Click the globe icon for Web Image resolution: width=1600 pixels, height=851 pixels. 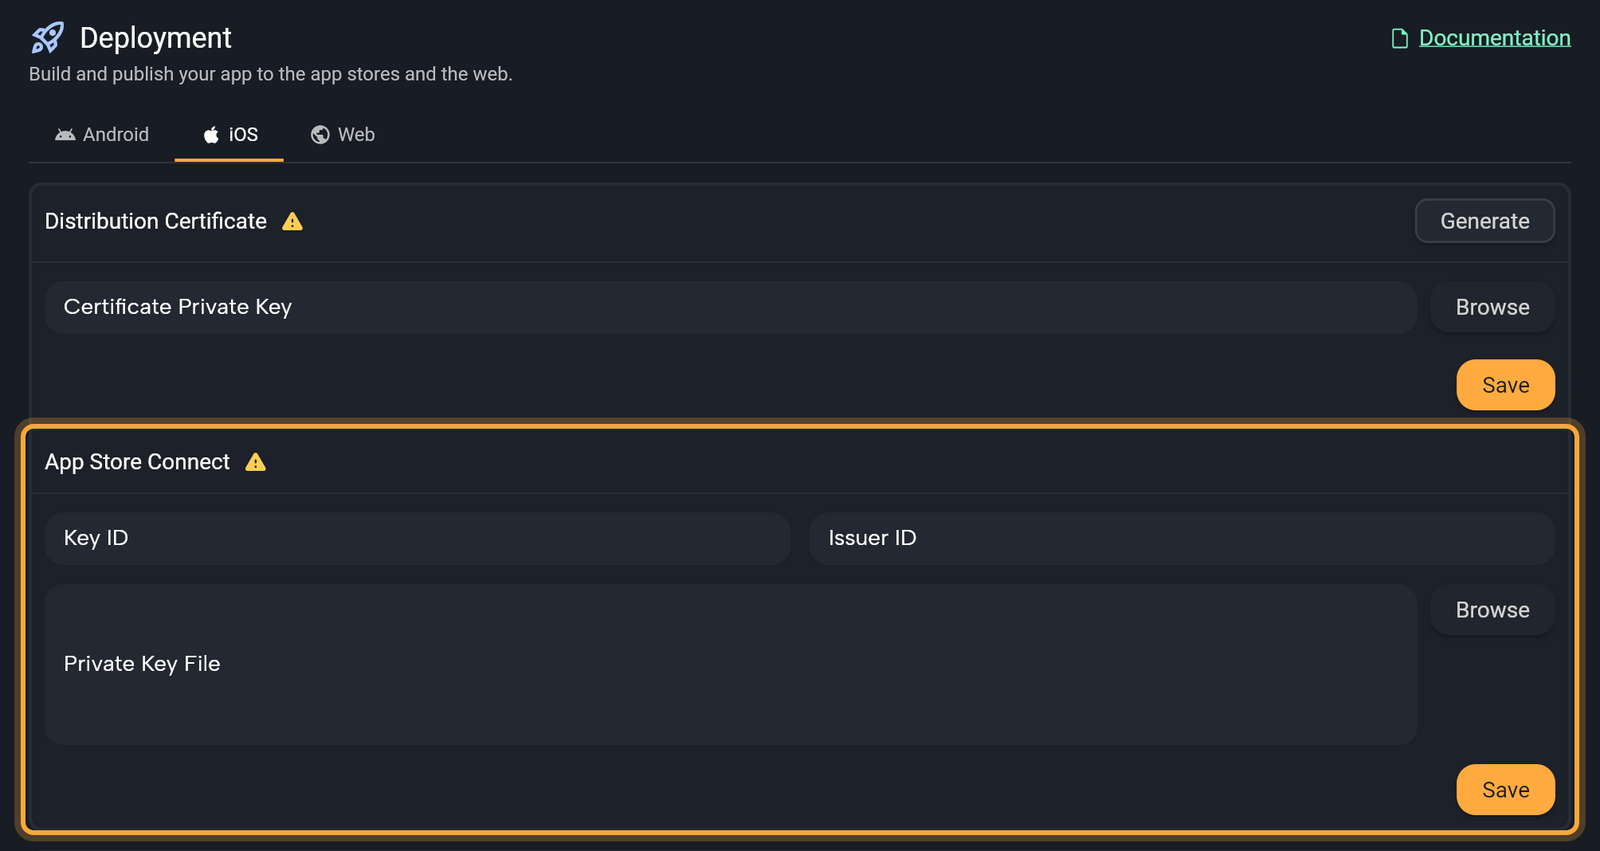[x=320, y=135]
